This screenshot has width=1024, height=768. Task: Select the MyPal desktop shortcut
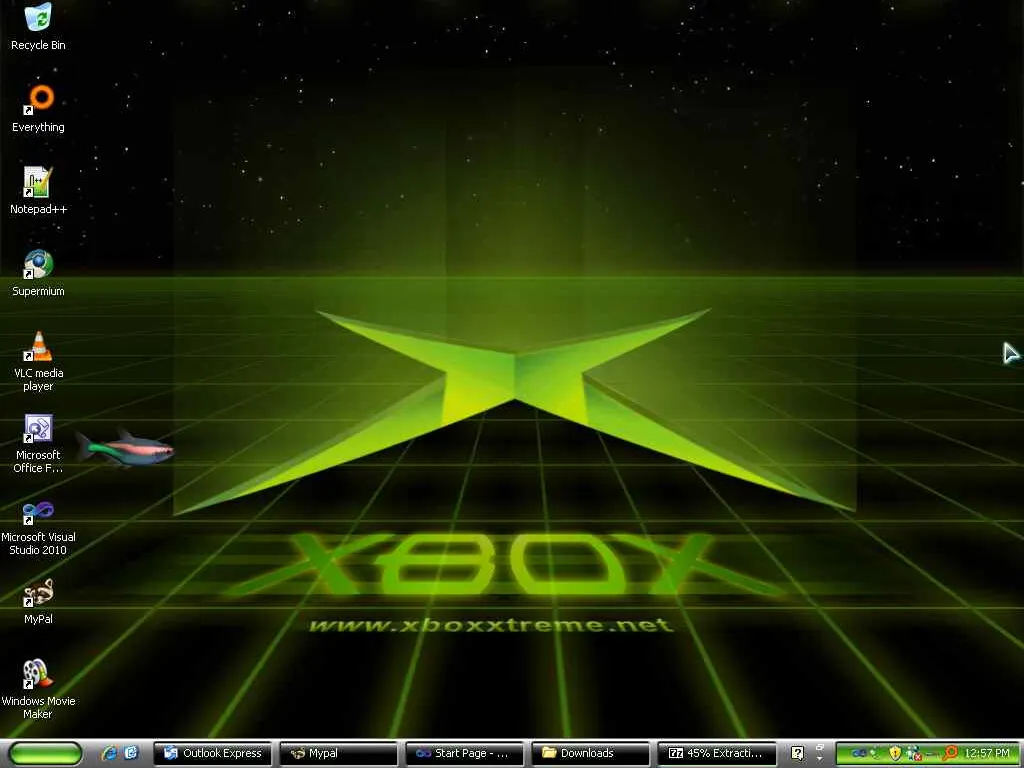coord(38,601)
